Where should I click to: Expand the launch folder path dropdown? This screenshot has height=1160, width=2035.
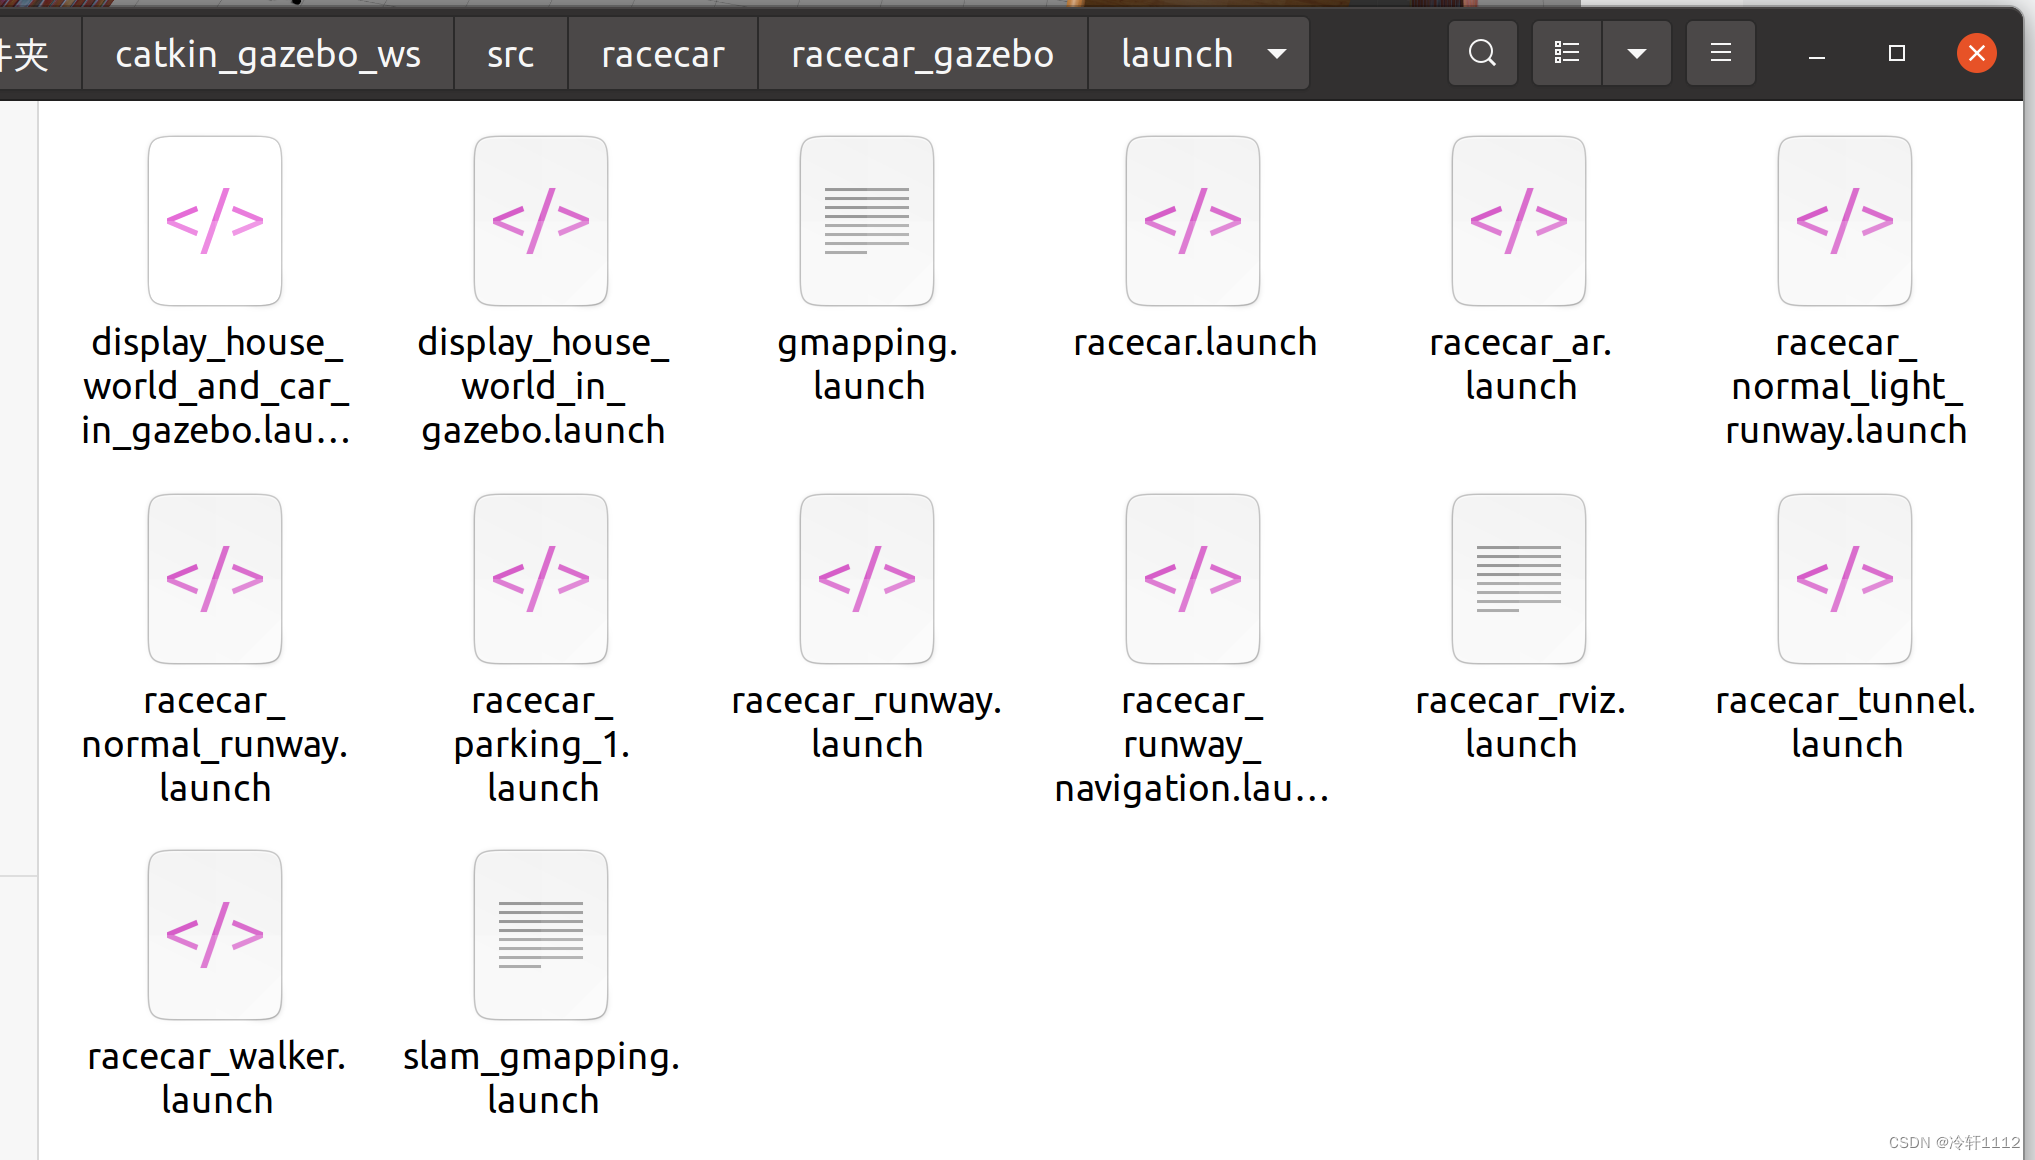point(1276,53)
